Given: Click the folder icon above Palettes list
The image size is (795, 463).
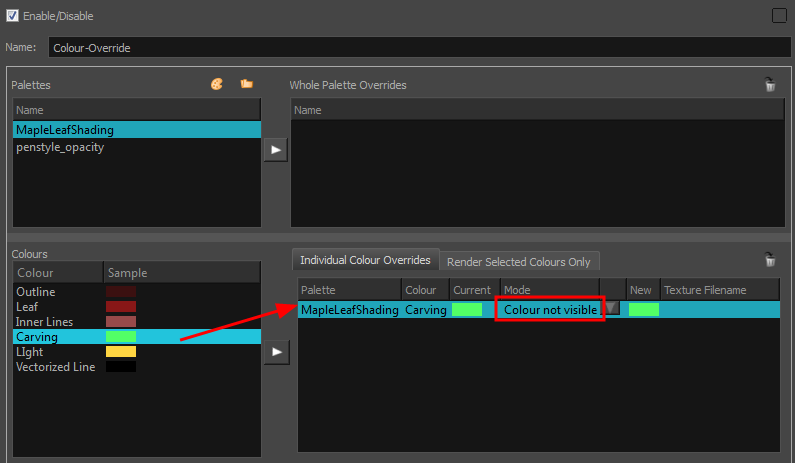Looking at the screenshot, I should click(246, 85).
